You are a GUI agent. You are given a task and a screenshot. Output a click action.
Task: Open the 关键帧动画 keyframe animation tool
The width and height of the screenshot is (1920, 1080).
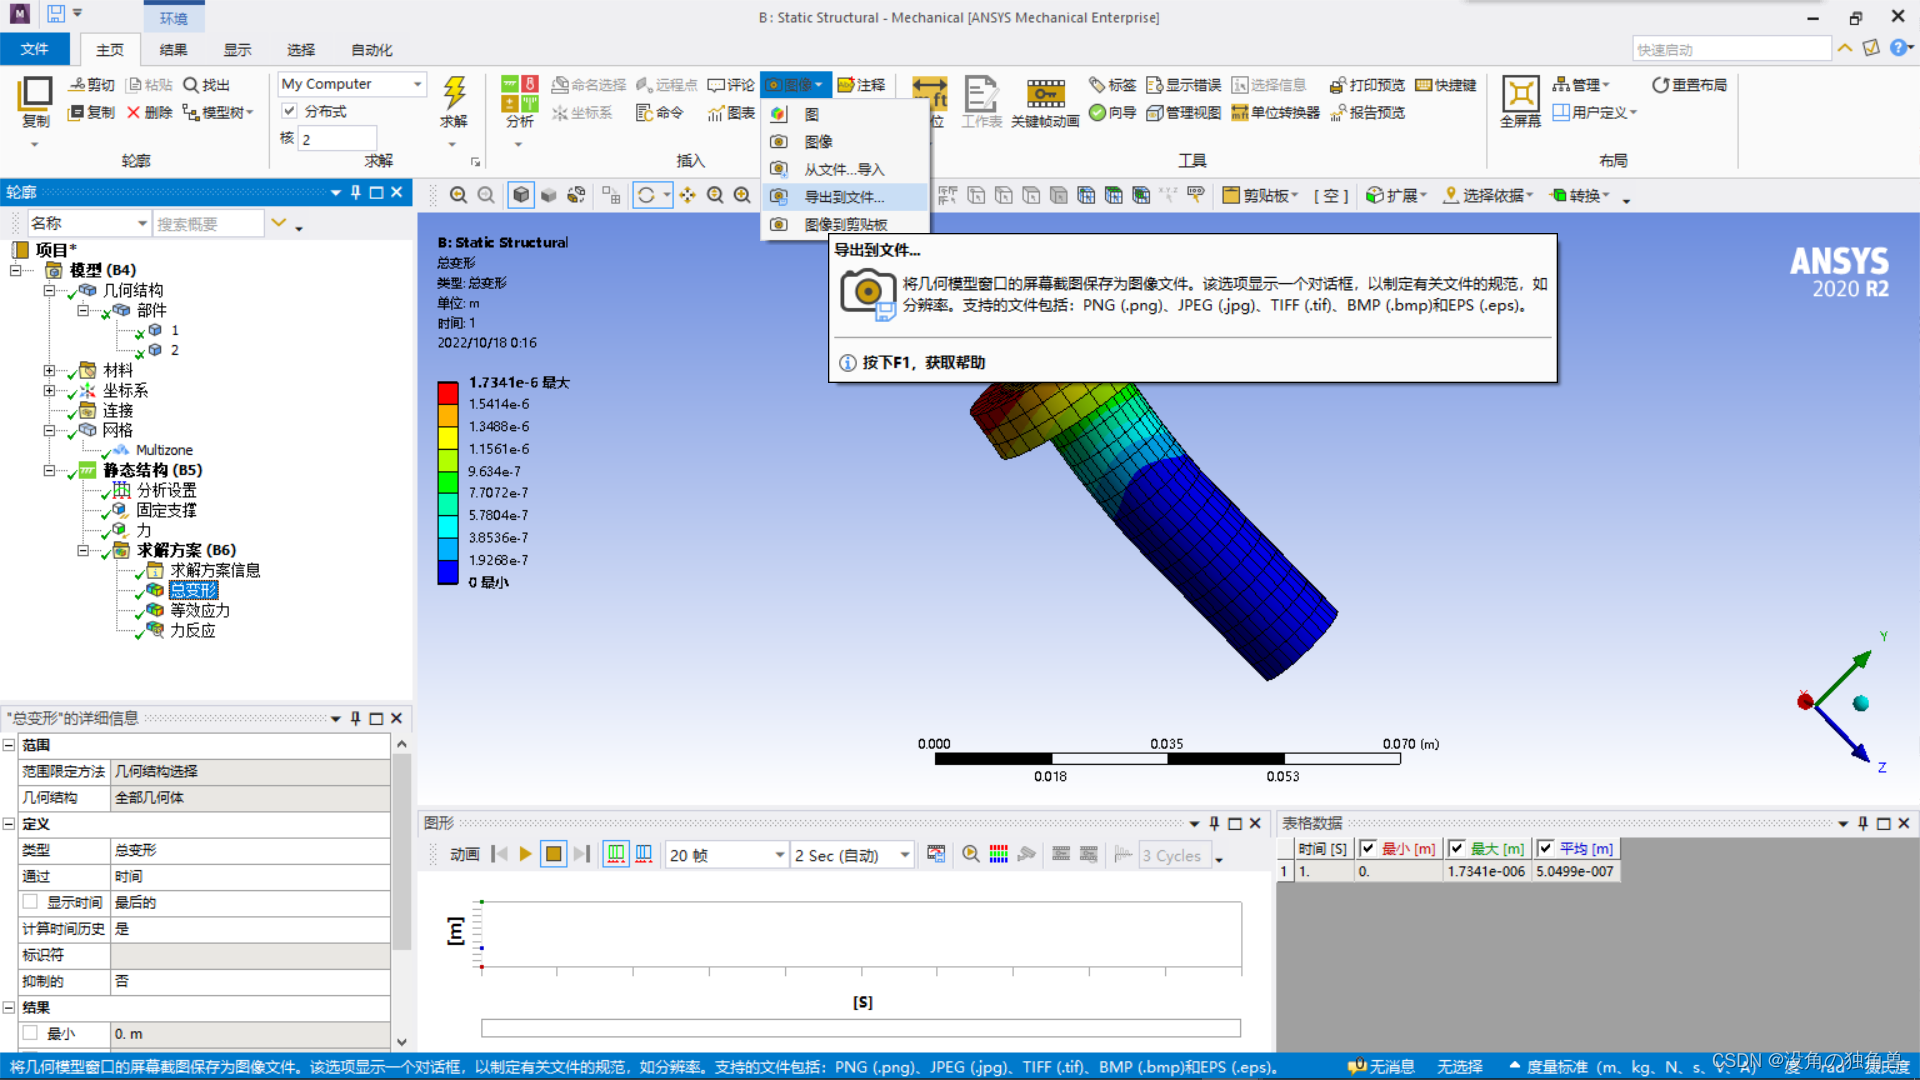point(1044,95)
